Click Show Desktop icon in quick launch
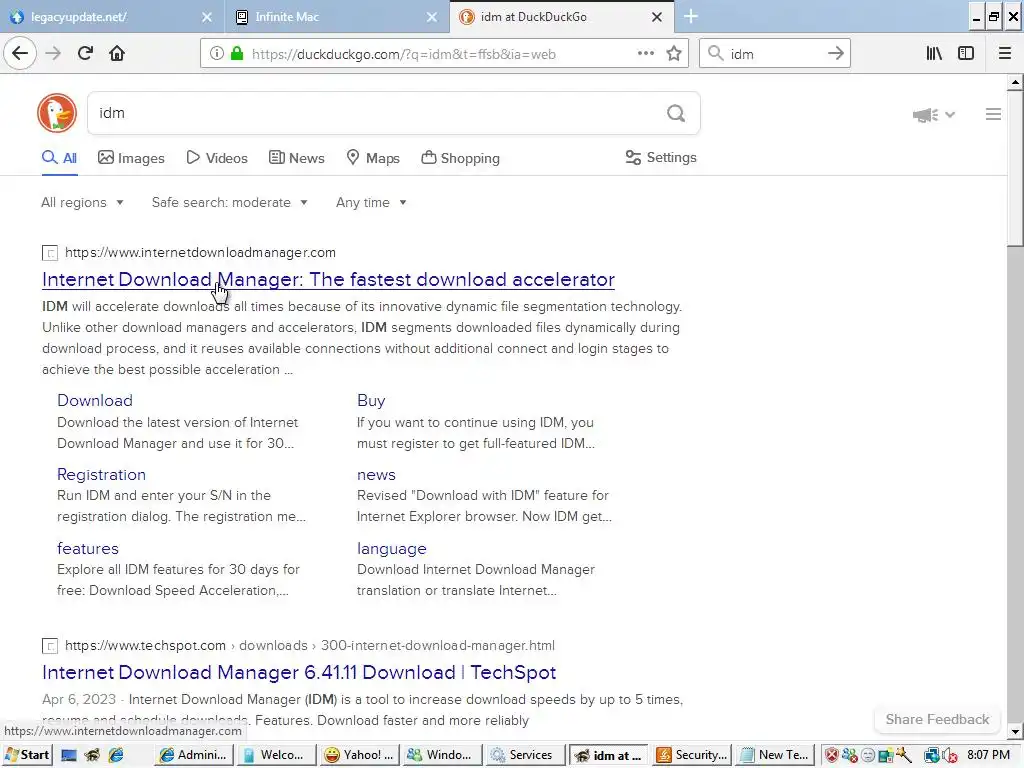This screenshot has width=1024, height=768. [69, 755]
